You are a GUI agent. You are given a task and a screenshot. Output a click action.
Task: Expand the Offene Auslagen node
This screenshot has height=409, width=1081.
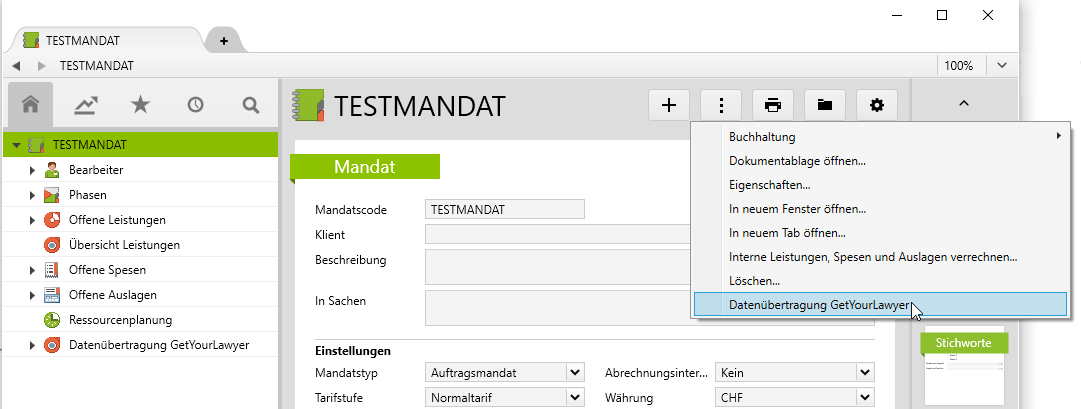click(32, 295)
